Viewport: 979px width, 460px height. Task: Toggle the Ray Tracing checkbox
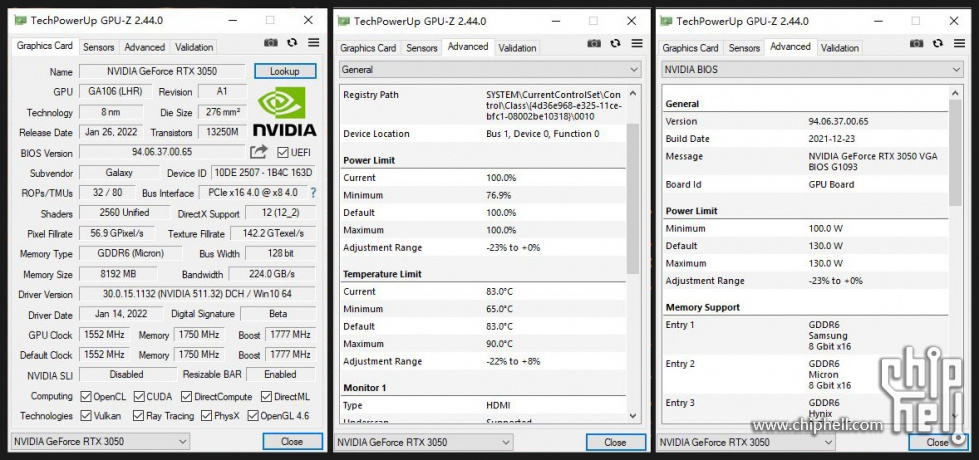tap(139, 416)
